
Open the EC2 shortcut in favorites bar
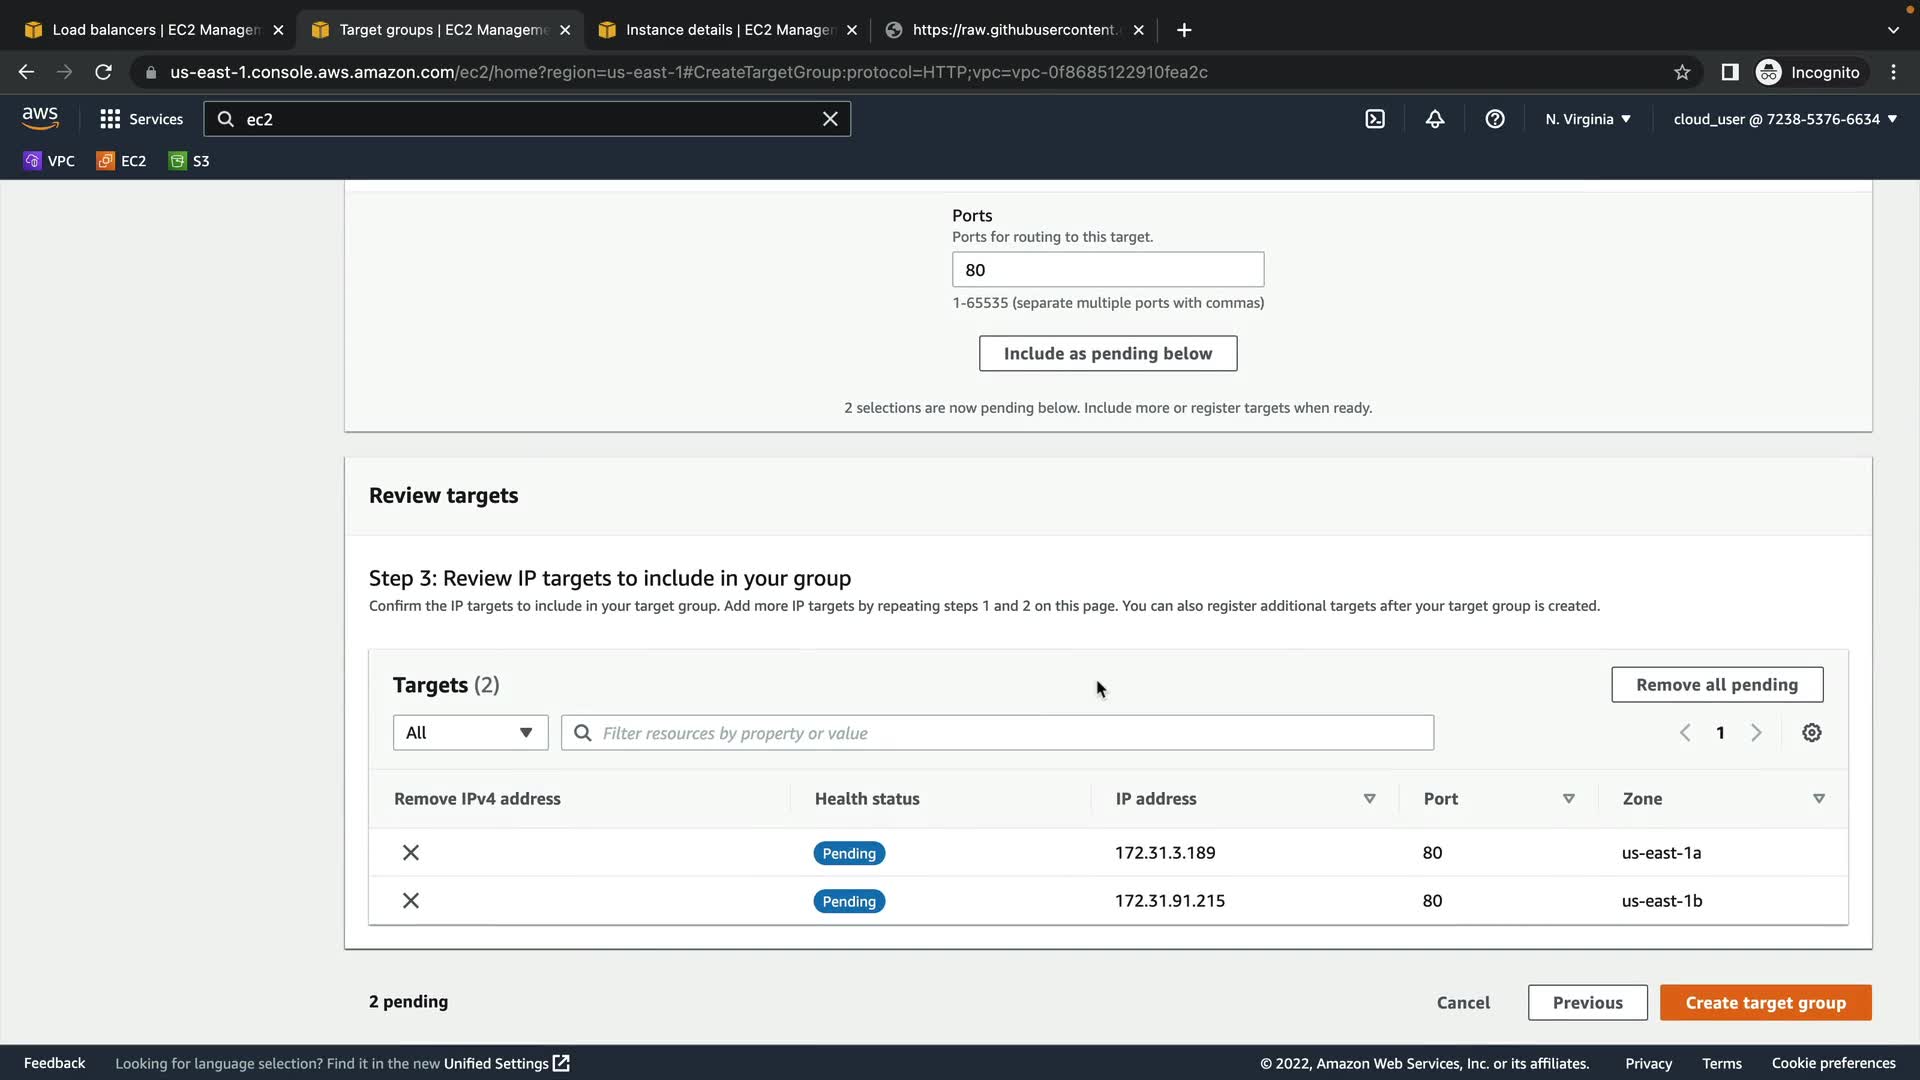pyautogui.click(x=122, y=161)
